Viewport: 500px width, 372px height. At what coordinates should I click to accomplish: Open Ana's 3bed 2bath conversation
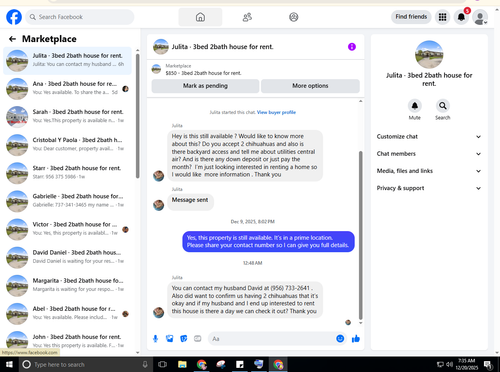point(67,88)
